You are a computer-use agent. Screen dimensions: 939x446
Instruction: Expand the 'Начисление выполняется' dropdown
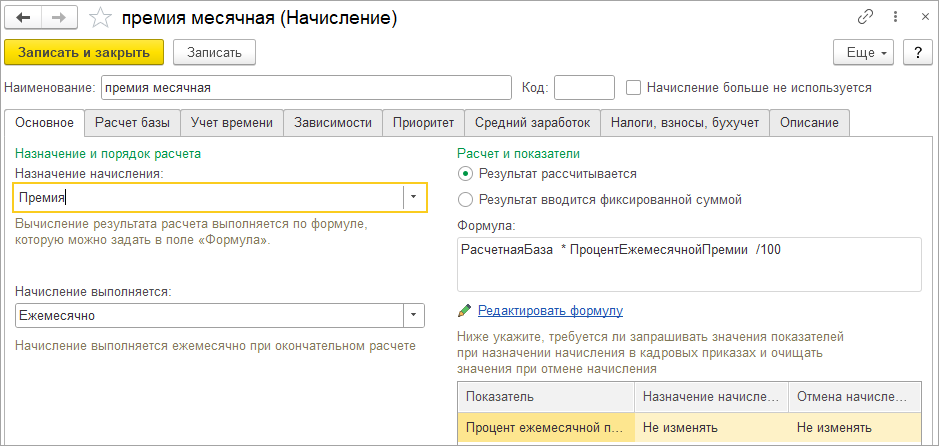coord(414,315)
